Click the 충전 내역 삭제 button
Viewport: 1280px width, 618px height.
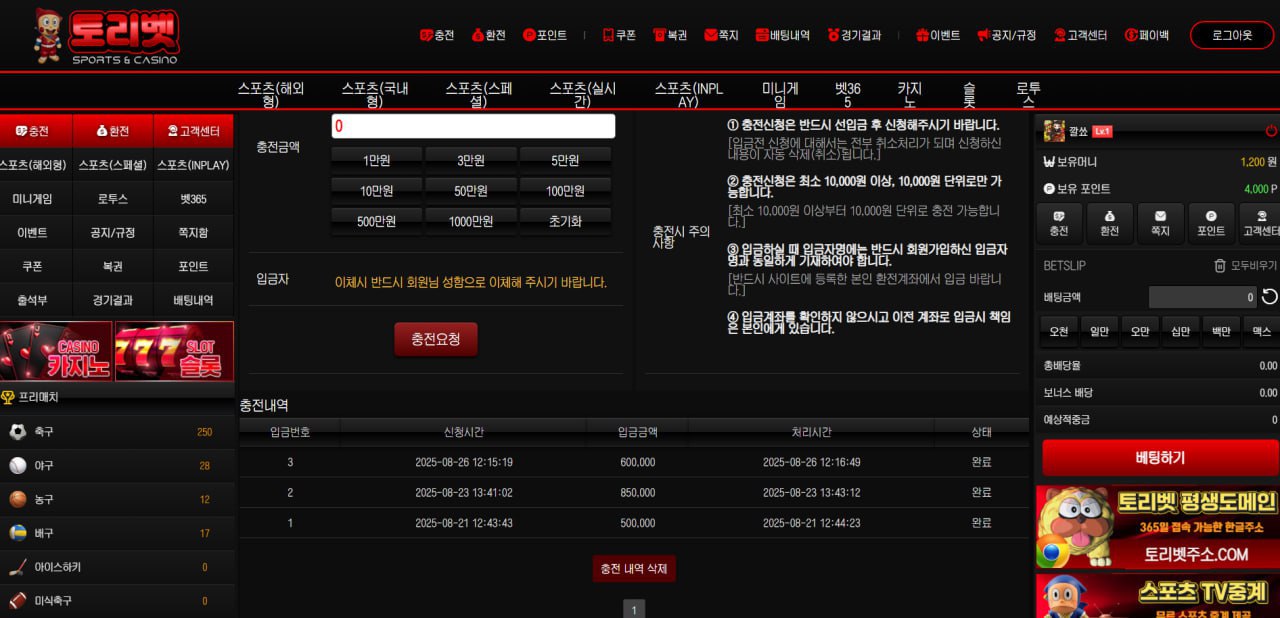pos(634,569)
